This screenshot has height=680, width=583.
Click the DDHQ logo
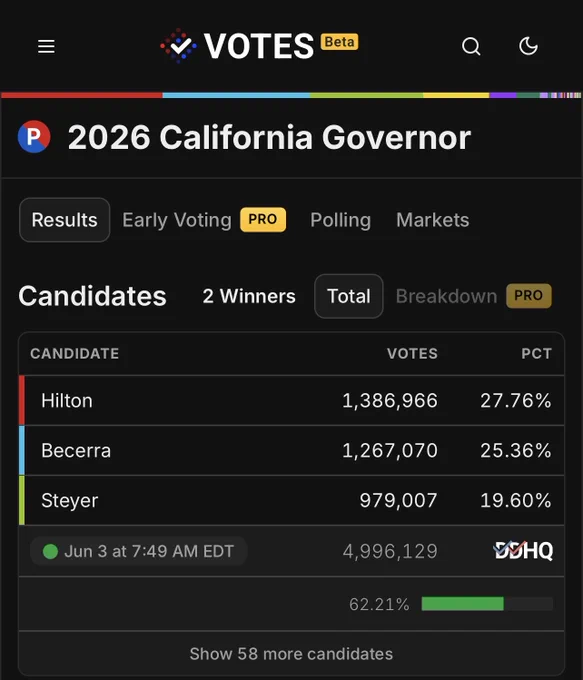coord(523,551)
